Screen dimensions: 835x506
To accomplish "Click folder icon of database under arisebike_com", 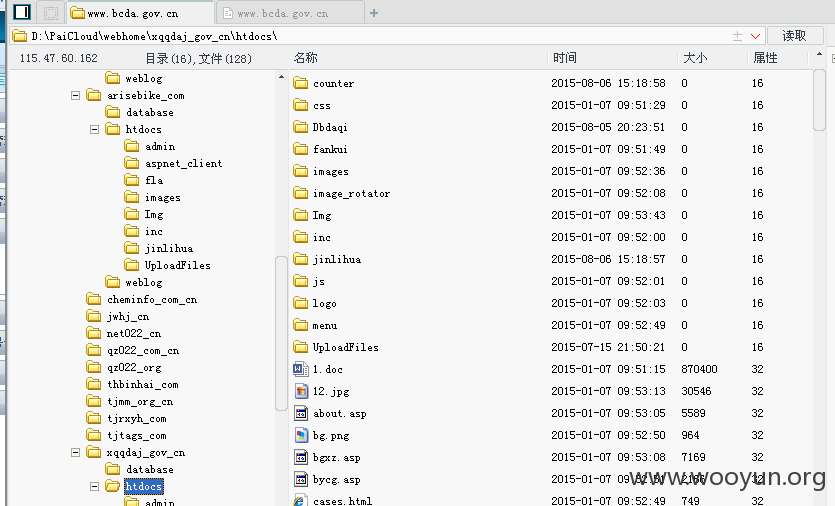I will pos(112,112).
